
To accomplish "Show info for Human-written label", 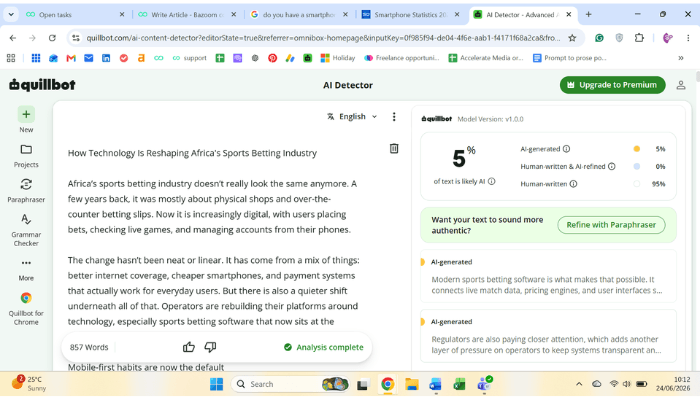I will coord(573,183).
